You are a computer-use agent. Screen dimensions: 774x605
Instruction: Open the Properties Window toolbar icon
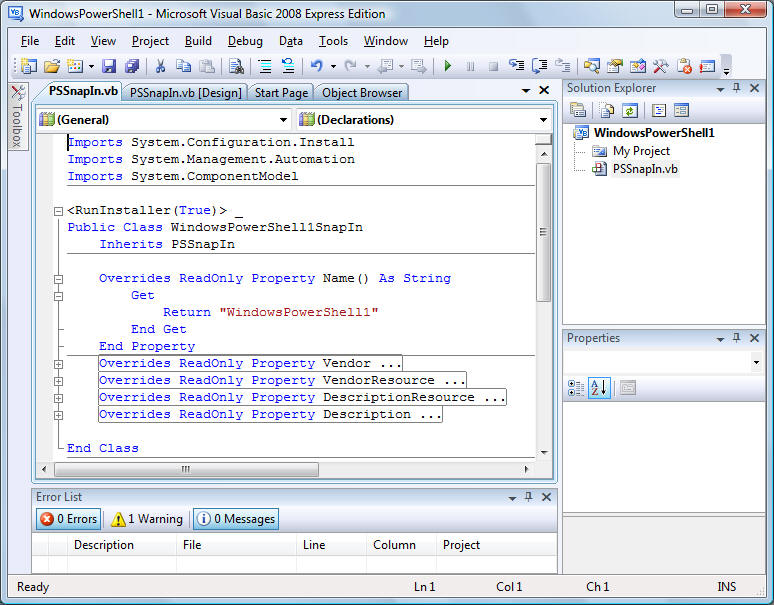click(615, 66)
